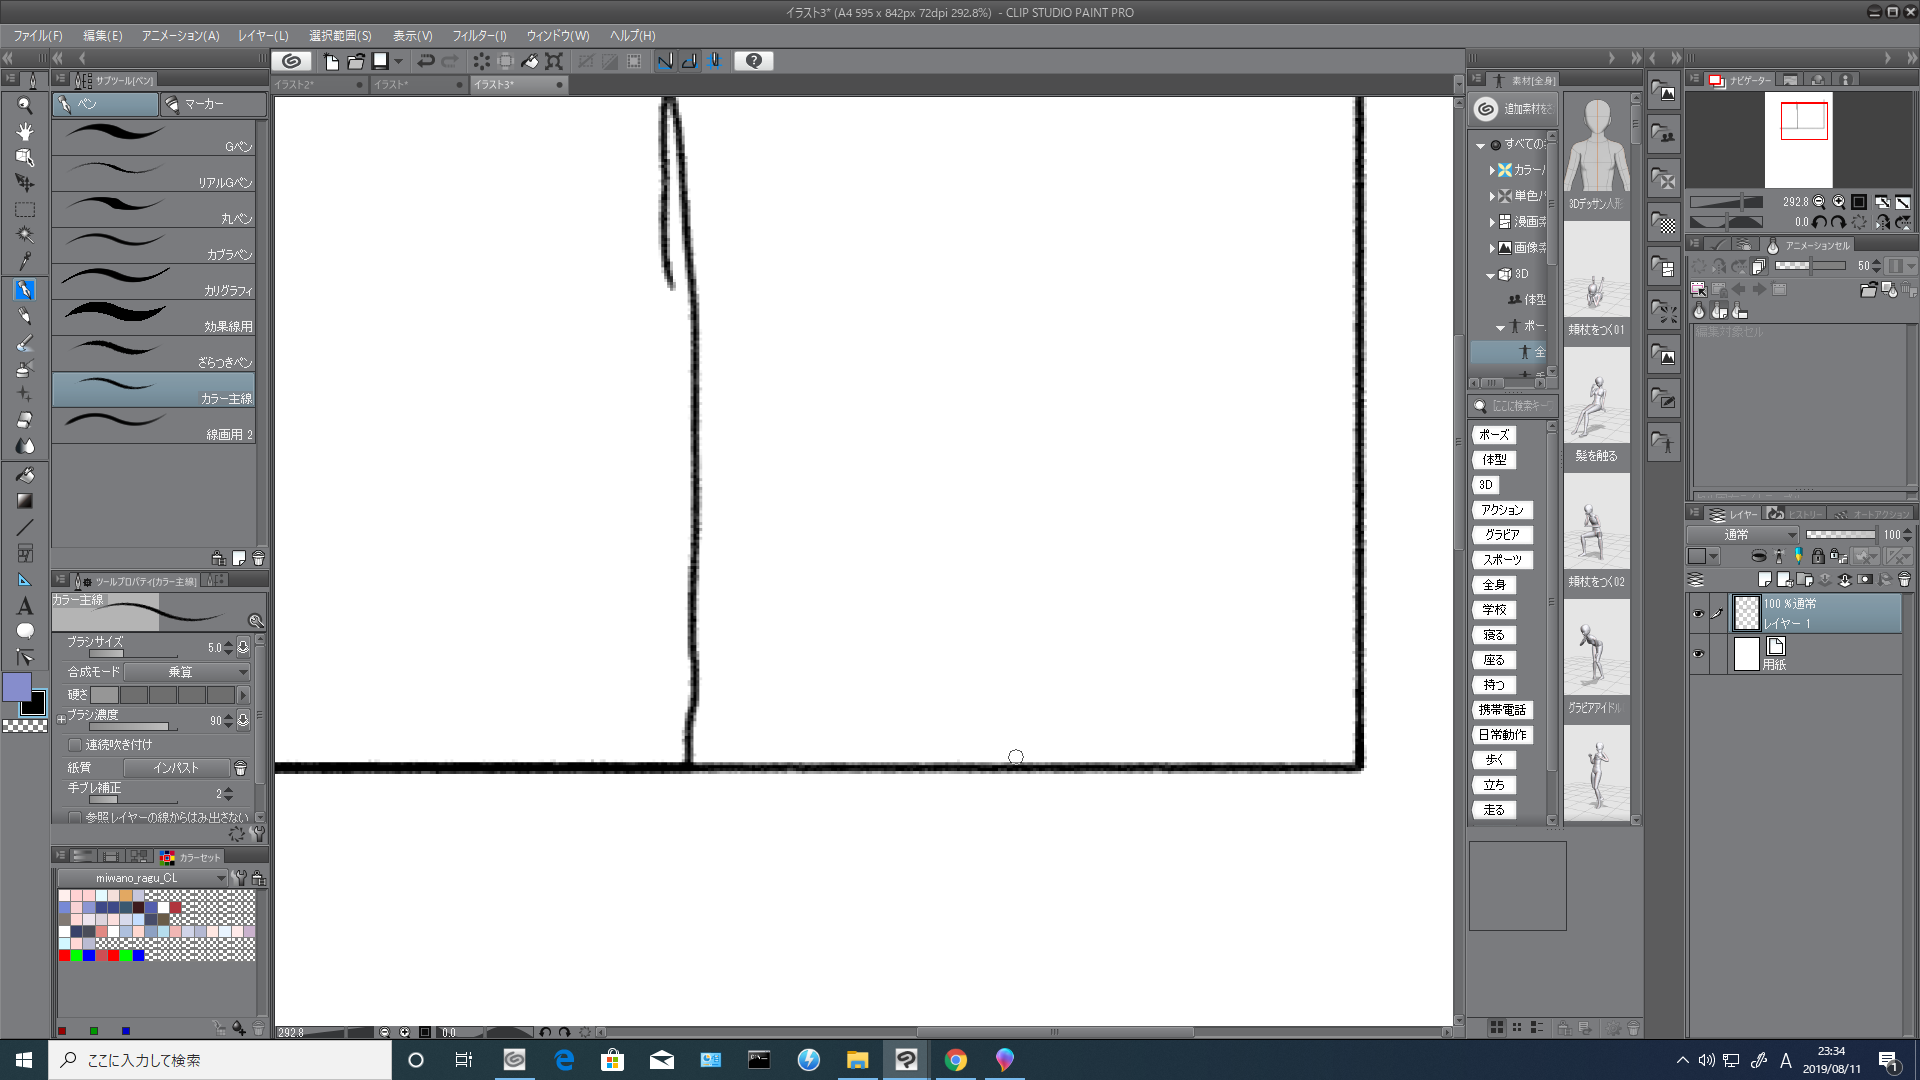Screen dimensions: 1920x1080
Task: Toggle visibility of the 用紙 layer
Action: 1698,654
